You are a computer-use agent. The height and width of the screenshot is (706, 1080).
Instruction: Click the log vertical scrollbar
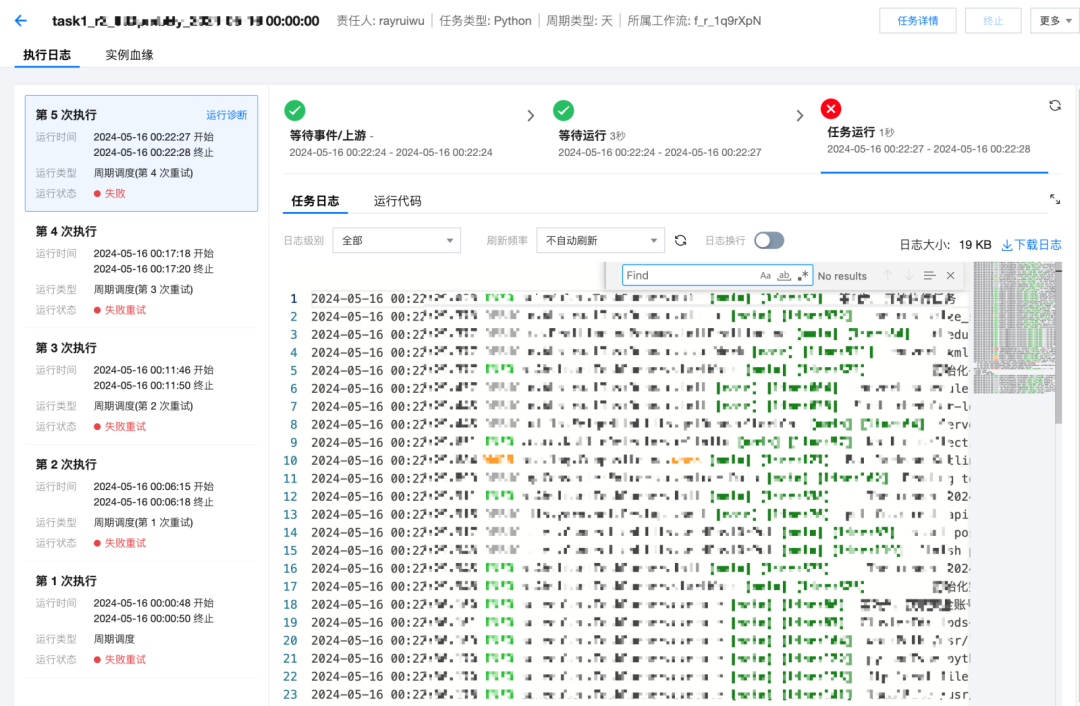tap(1058, 342)
